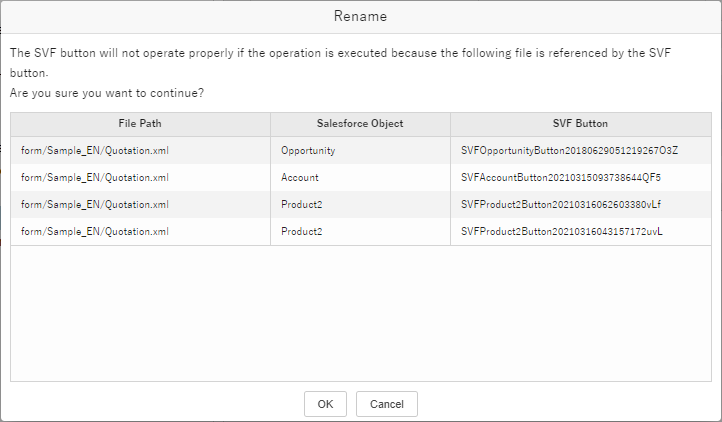The image size is (722, 422).
Task: Select SVFAccountButton20210315093738644QF5 cell
Action: click(x=581, y=177)
